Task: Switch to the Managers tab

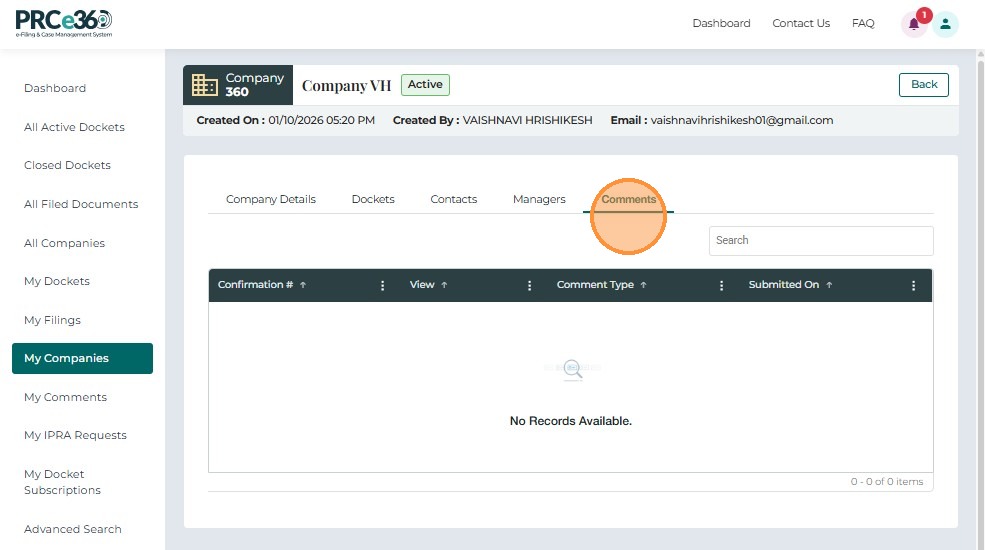Action: tap(539, 199)
